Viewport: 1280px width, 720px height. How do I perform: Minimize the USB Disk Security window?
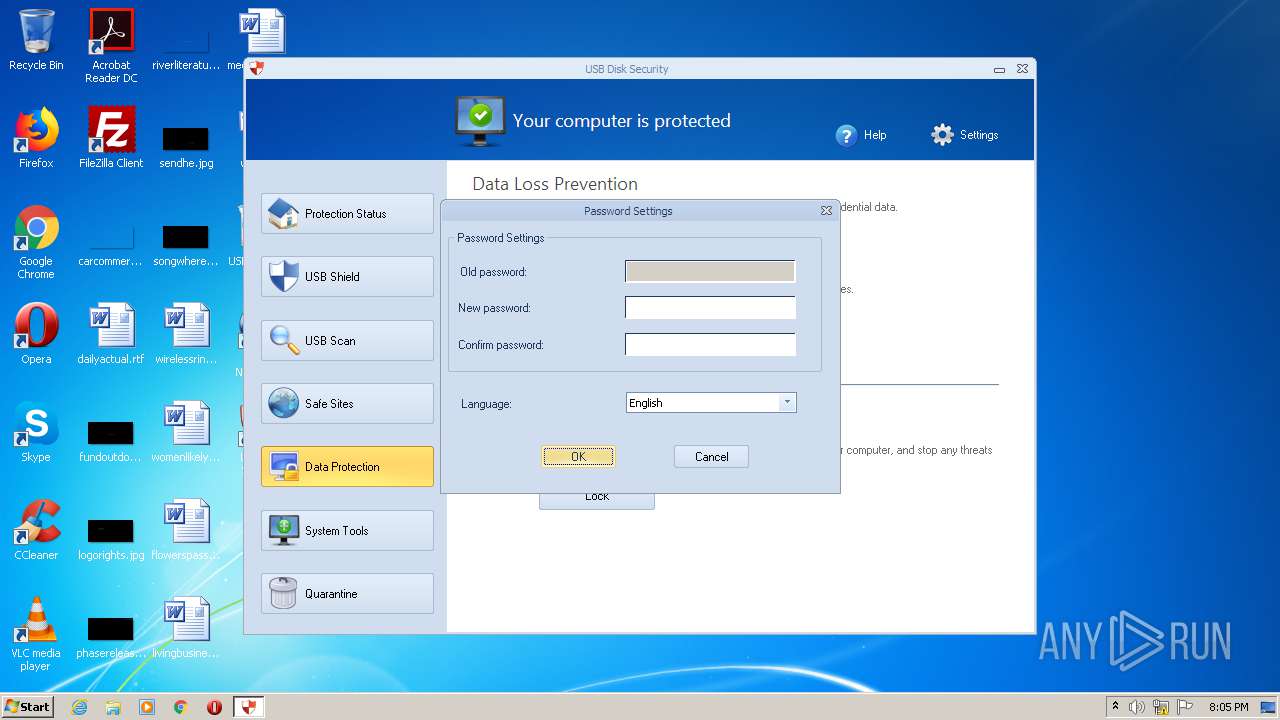(999, 69)
